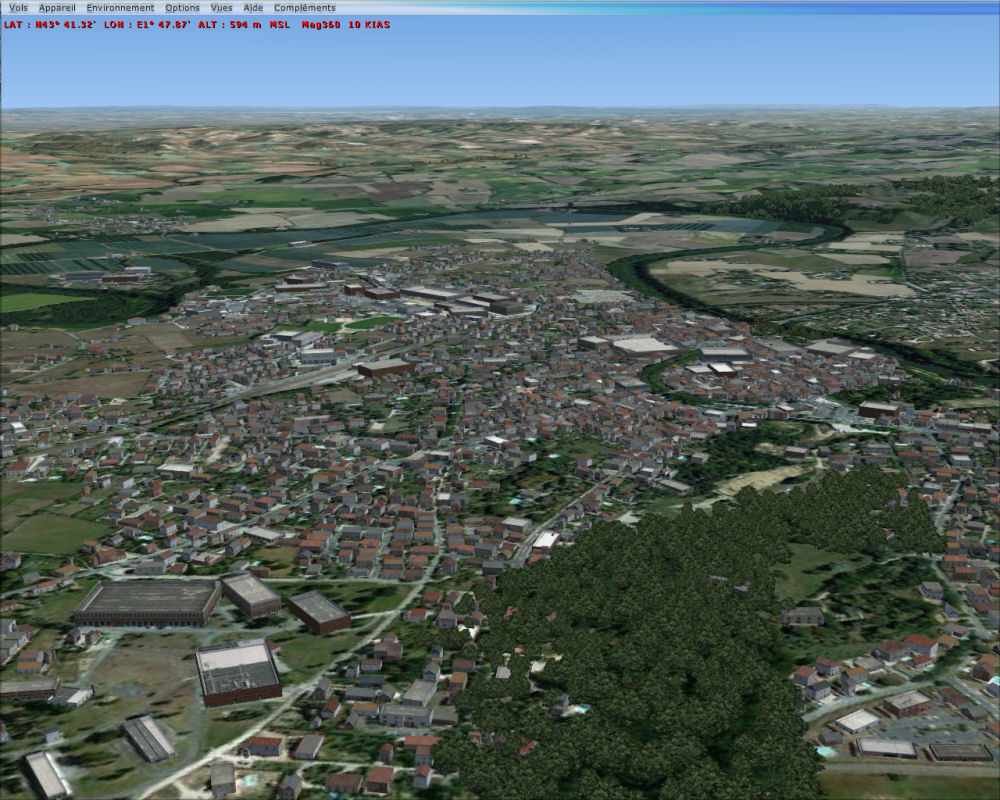Click the LAT latitude readout in red
Viewport: 1000px width, 800px height.
[38, 24]
